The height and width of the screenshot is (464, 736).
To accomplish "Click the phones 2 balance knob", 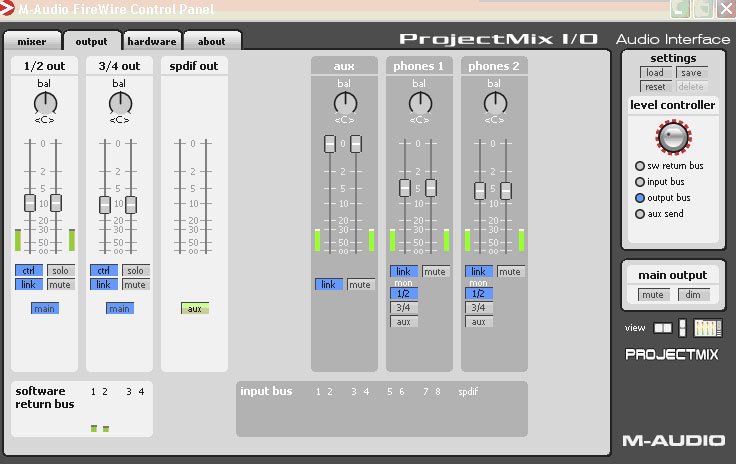I will [495, 103].
